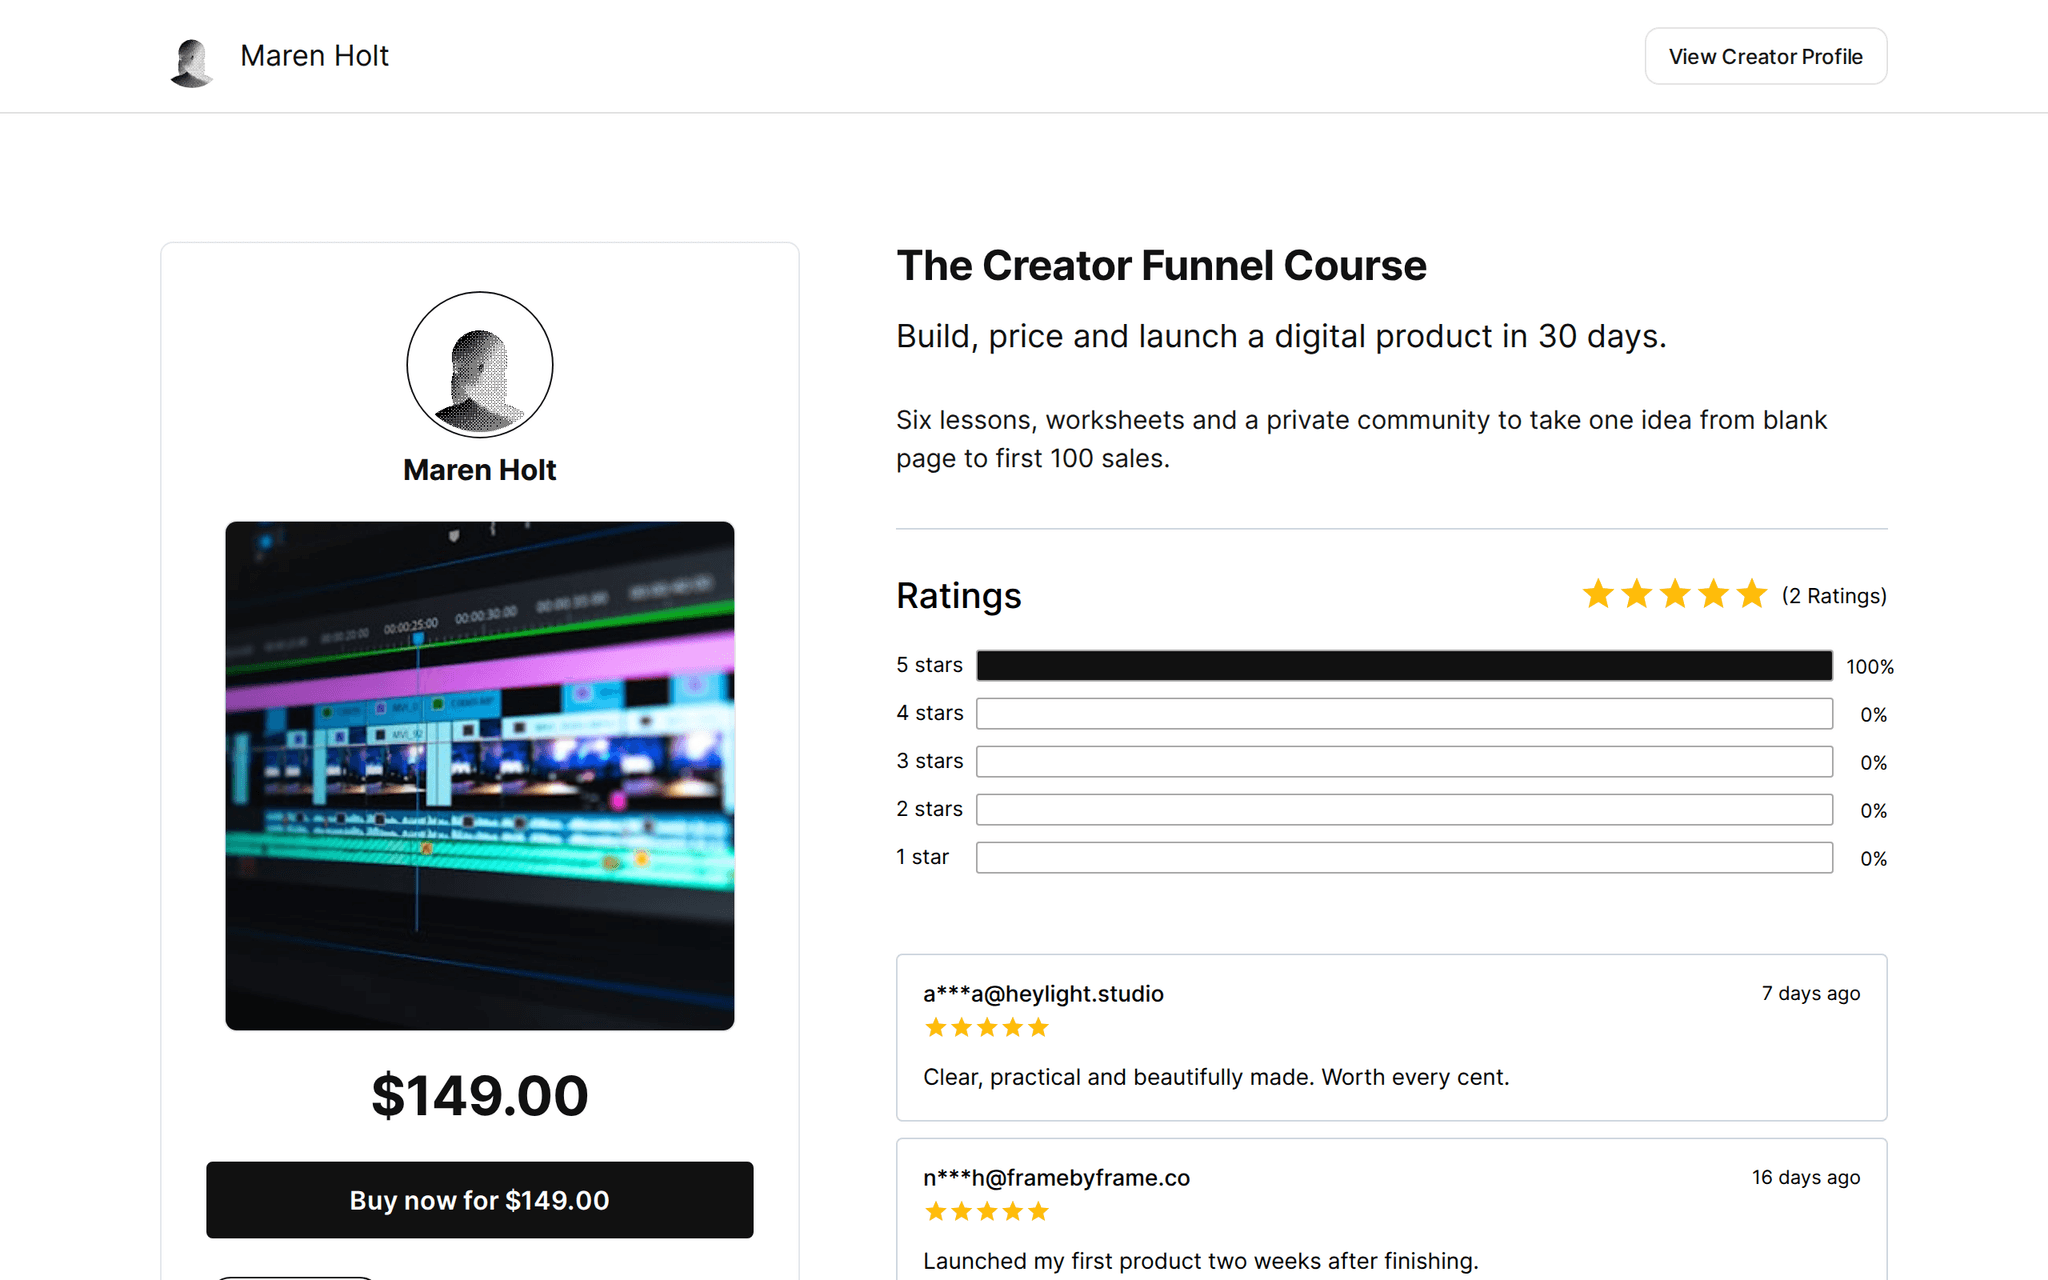Click the '1 star' row label
The width and height of the screenshot is (2048, 1280).
click(x=922, y=857)
